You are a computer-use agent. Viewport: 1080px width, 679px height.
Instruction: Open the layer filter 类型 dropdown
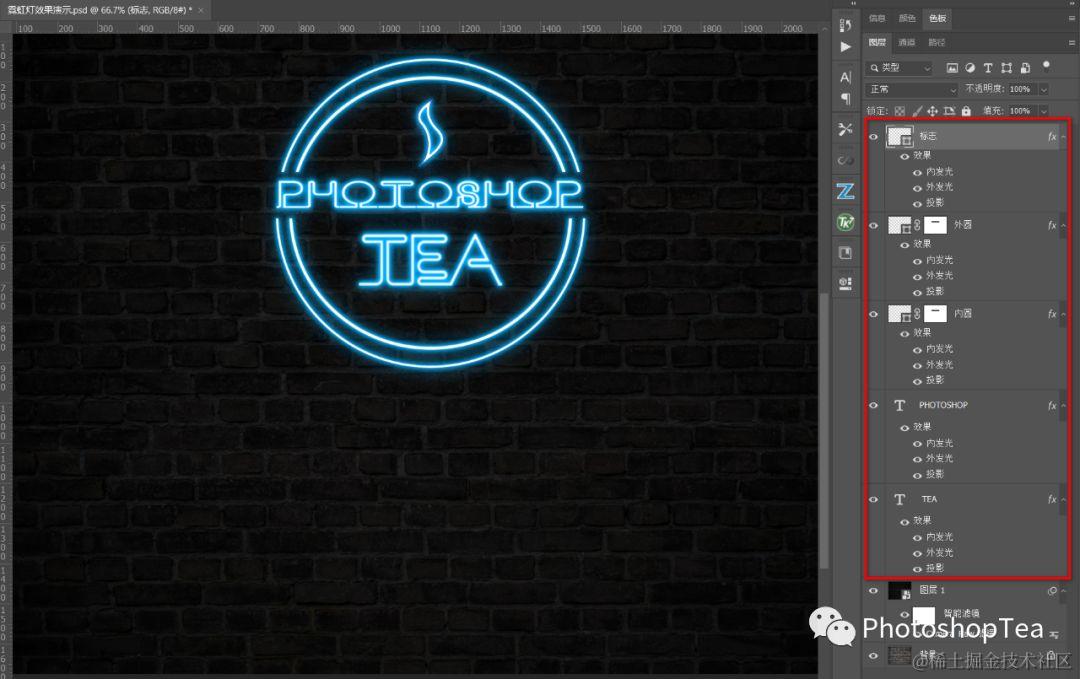tap(900, 67)
